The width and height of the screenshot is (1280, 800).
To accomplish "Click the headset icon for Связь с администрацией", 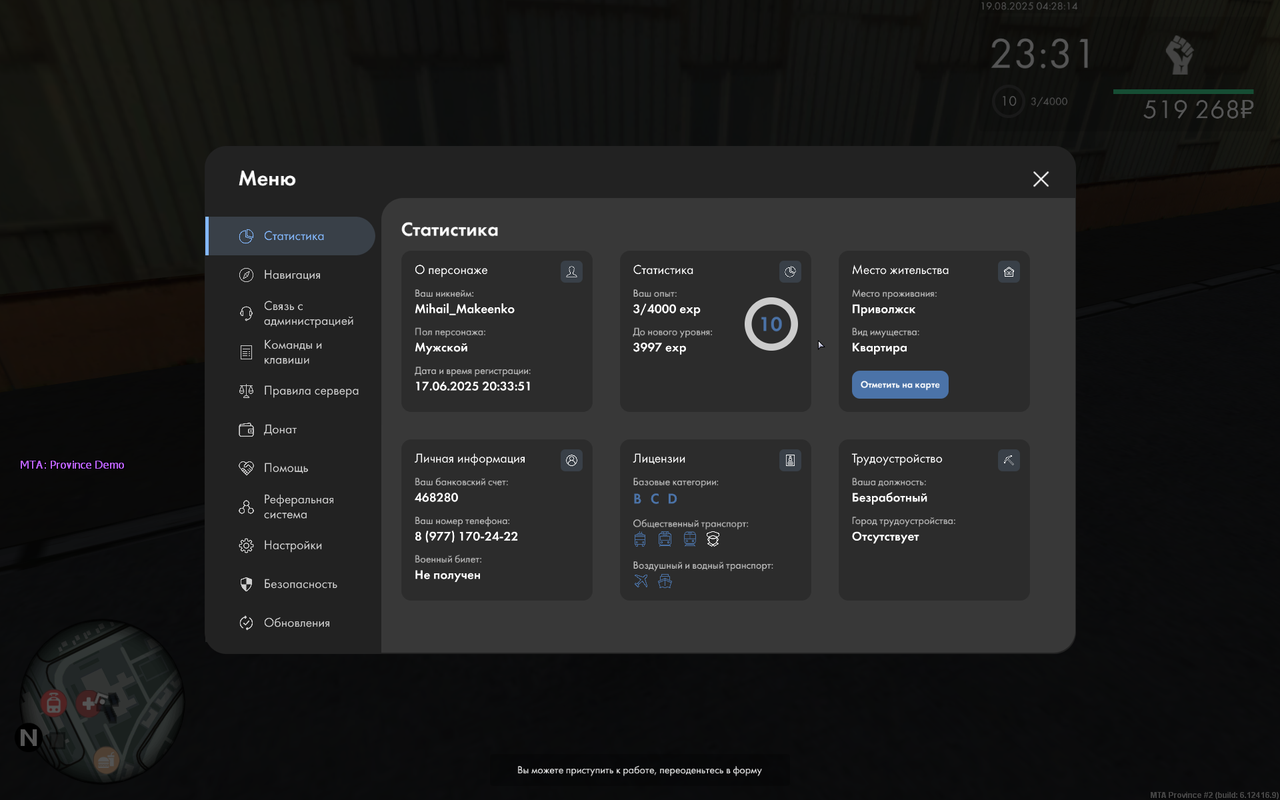I will [x=246, y=314].
